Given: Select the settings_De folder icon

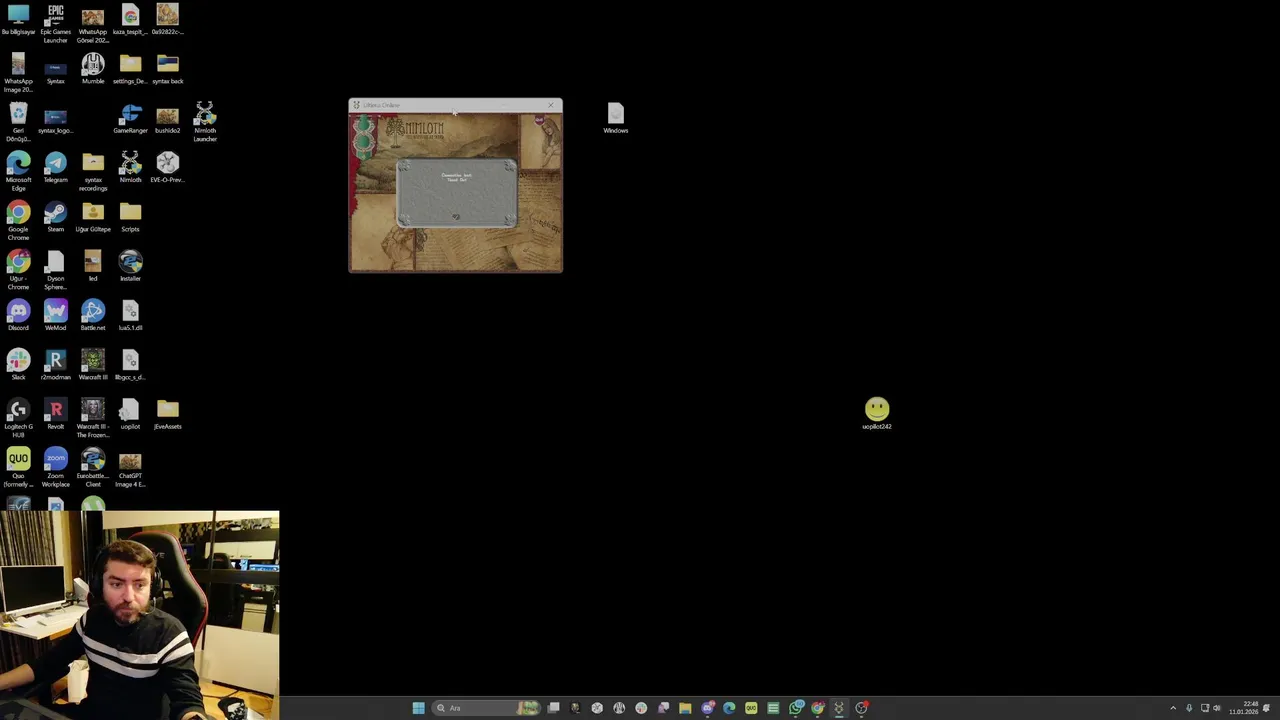Looking at the screenshot, I should (130, 69).
